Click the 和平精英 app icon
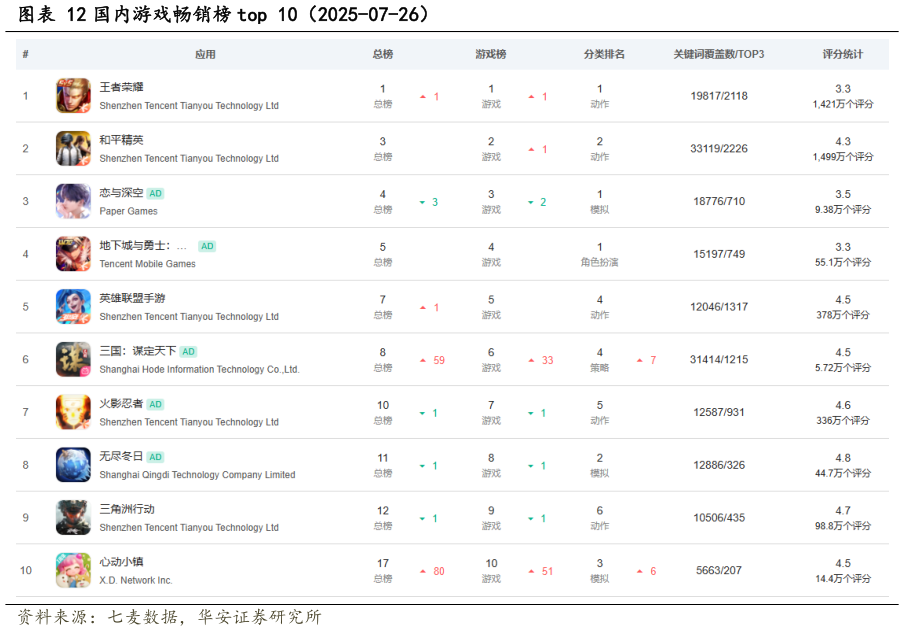 coord(72,147)
